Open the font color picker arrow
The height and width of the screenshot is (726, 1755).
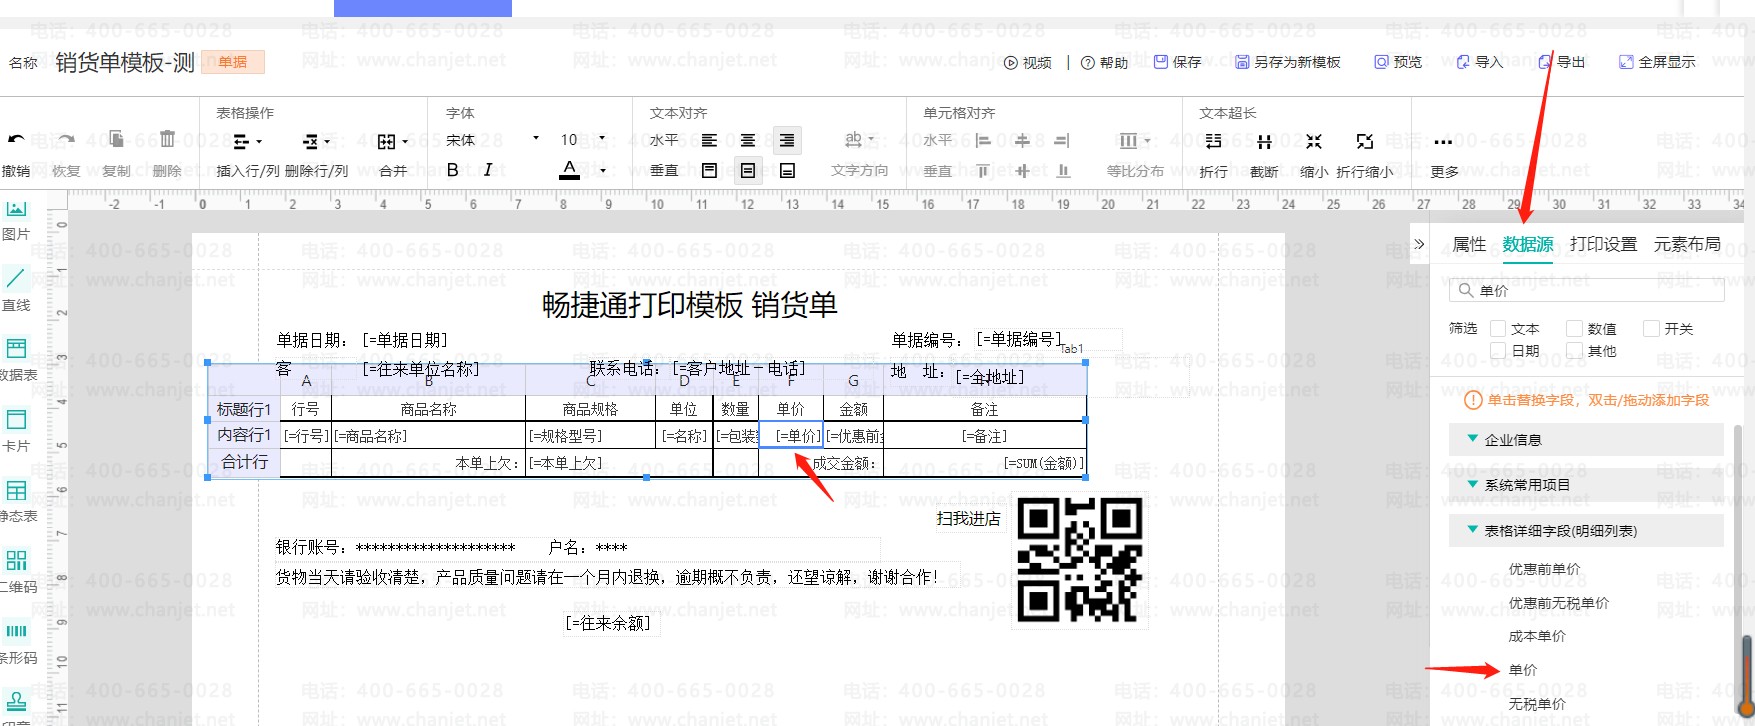coord(603,171)
